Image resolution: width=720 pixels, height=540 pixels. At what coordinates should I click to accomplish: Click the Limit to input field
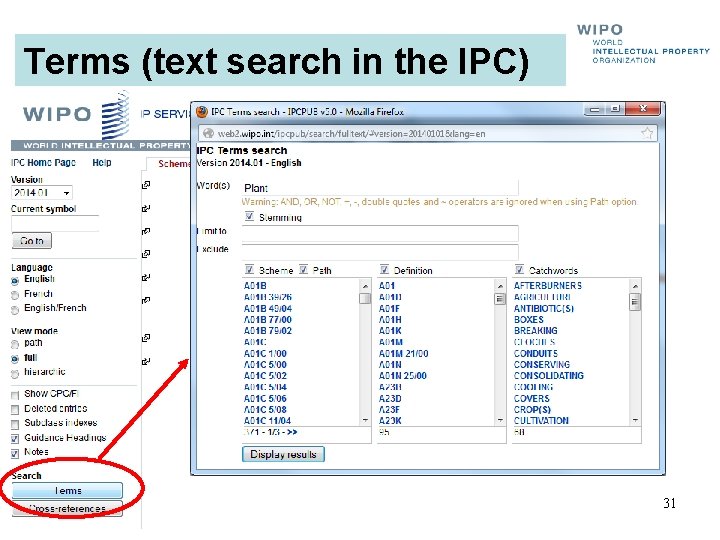(x=380, y=233)
